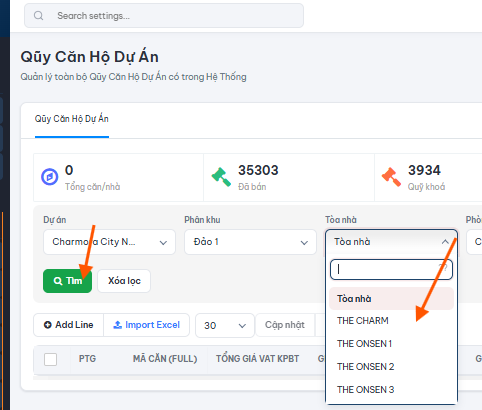Click the compass icon beside Tổng căn/nhà
Screen dimensions: 482x410
pos(50,177)
